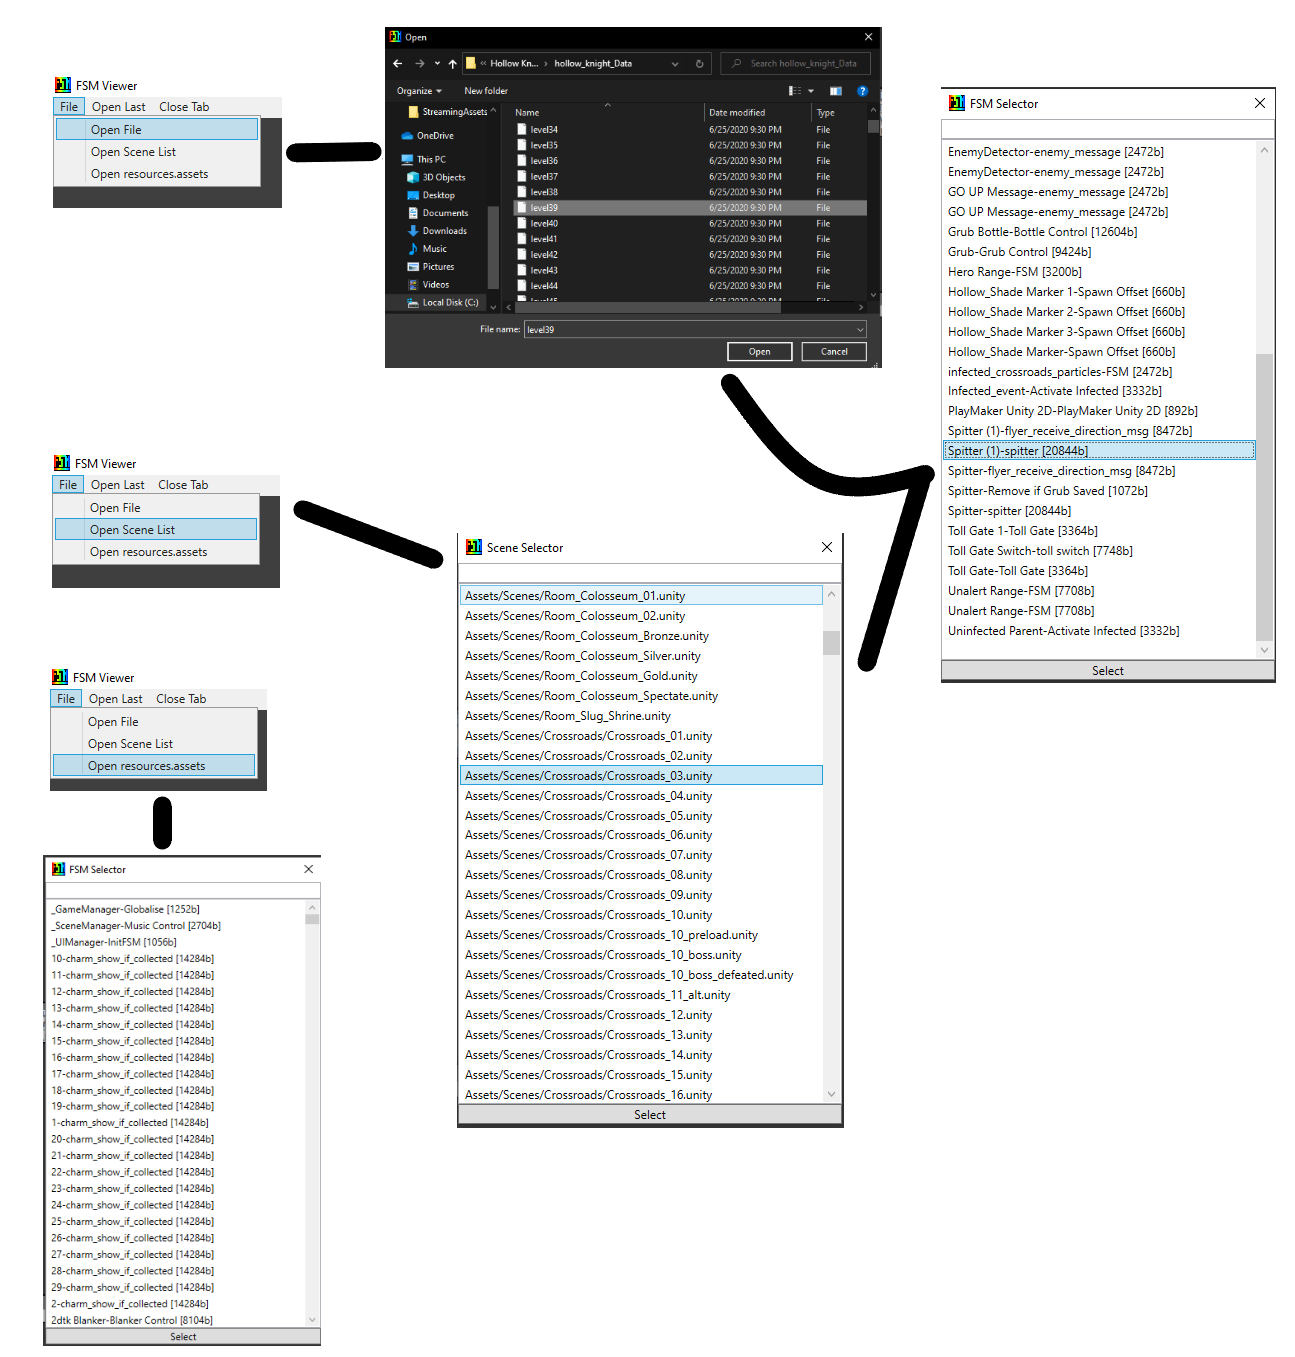Screen dimensions: 1295x1357
Task: Click Select button in Scene Selector
Action: pyautogui.click(x=650, y=1115)
